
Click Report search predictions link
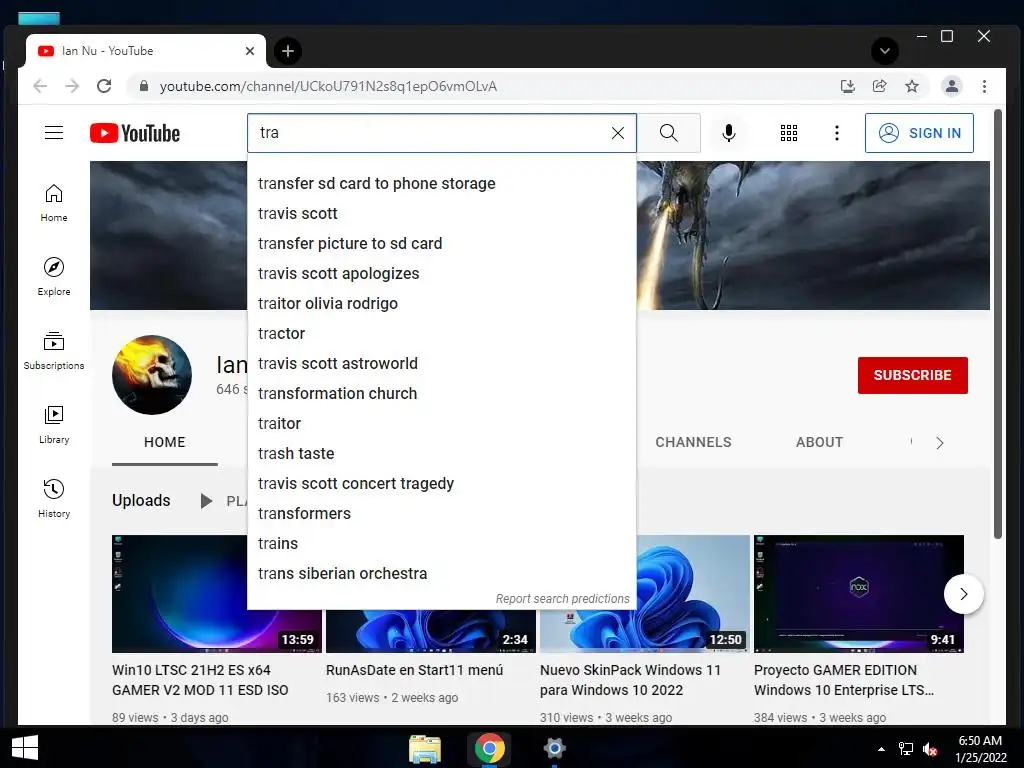pyautogui.click(x=562, y=599)
